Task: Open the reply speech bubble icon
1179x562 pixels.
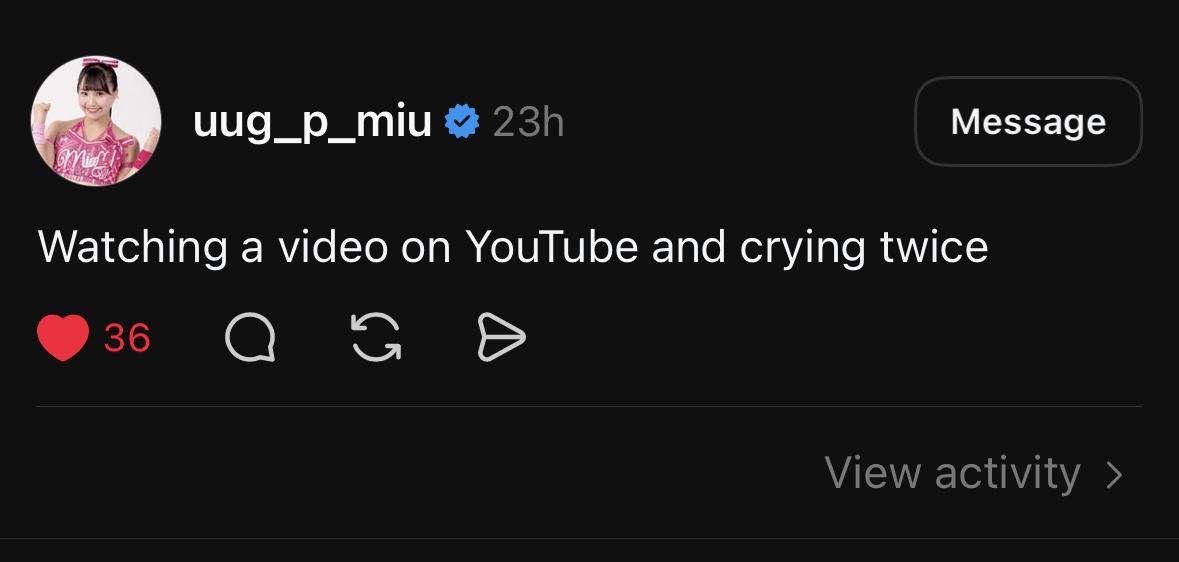Action: pos(250,337)
